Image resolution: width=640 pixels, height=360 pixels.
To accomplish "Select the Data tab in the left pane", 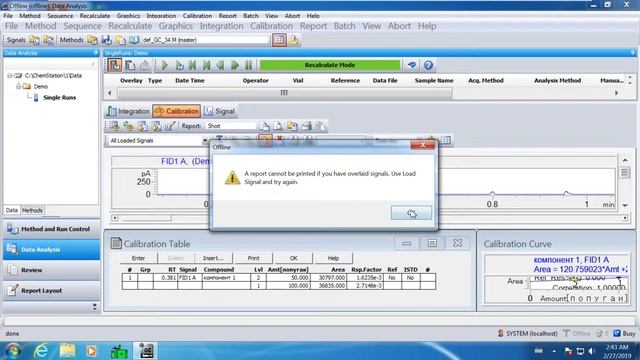I will (12, 210).
